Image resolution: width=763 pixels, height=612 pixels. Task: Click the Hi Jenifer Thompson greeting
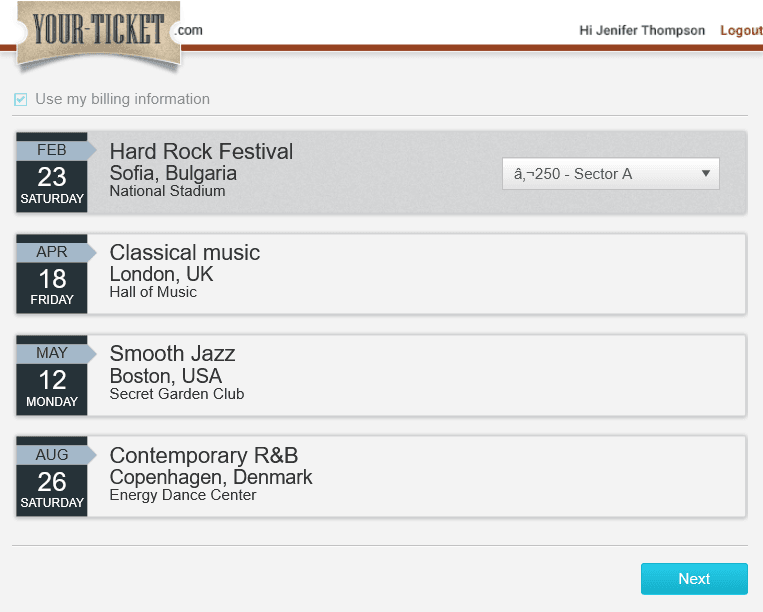[x=642, y=31]
